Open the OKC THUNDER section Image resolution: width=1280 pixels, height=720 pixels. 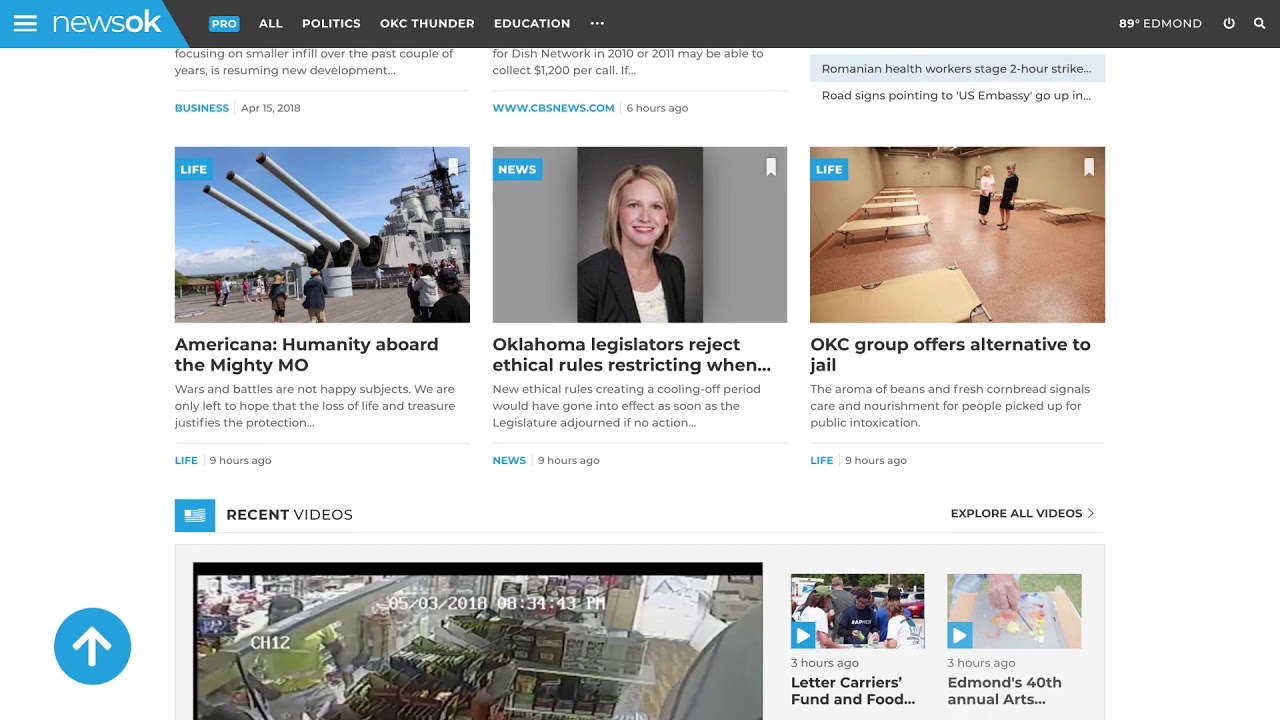tap(427, 23)
